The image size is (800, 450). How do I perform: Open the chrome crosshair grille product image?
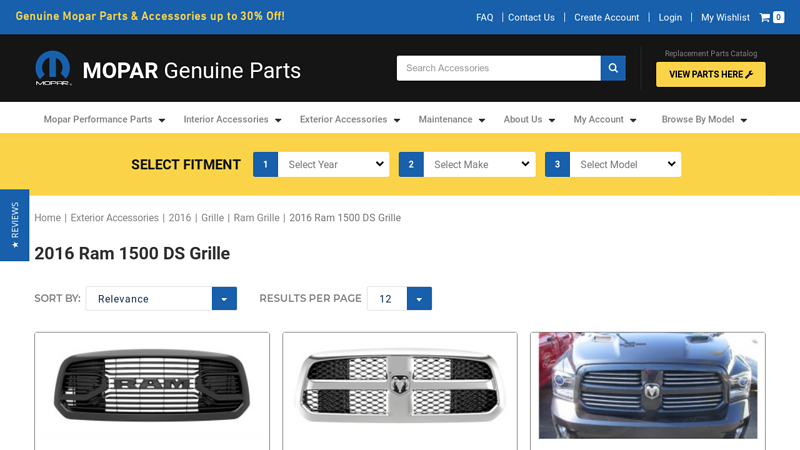click(400, 386)
